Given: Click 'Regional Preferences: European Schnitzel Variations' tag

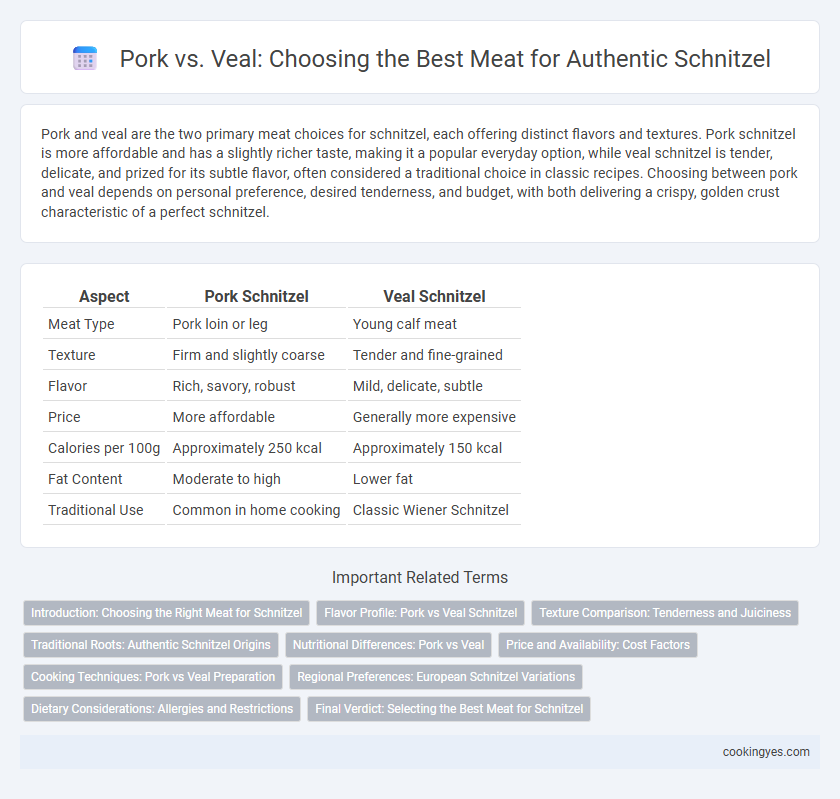Looking at the screenshot, I should pyautogui.click(x=436, y=677).
